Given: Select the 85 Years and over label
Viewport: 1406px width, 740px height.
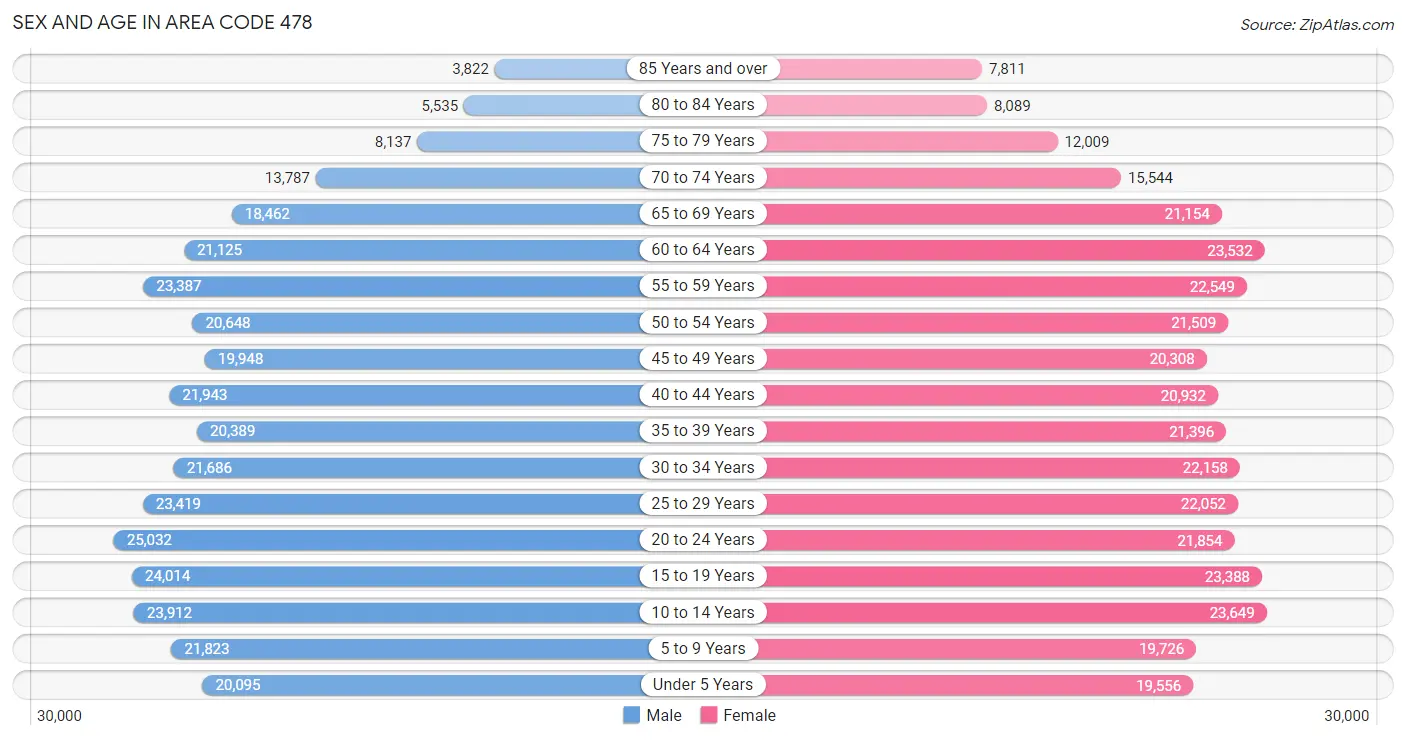Looking at the screenshot, I should click(x=703, y=68).
